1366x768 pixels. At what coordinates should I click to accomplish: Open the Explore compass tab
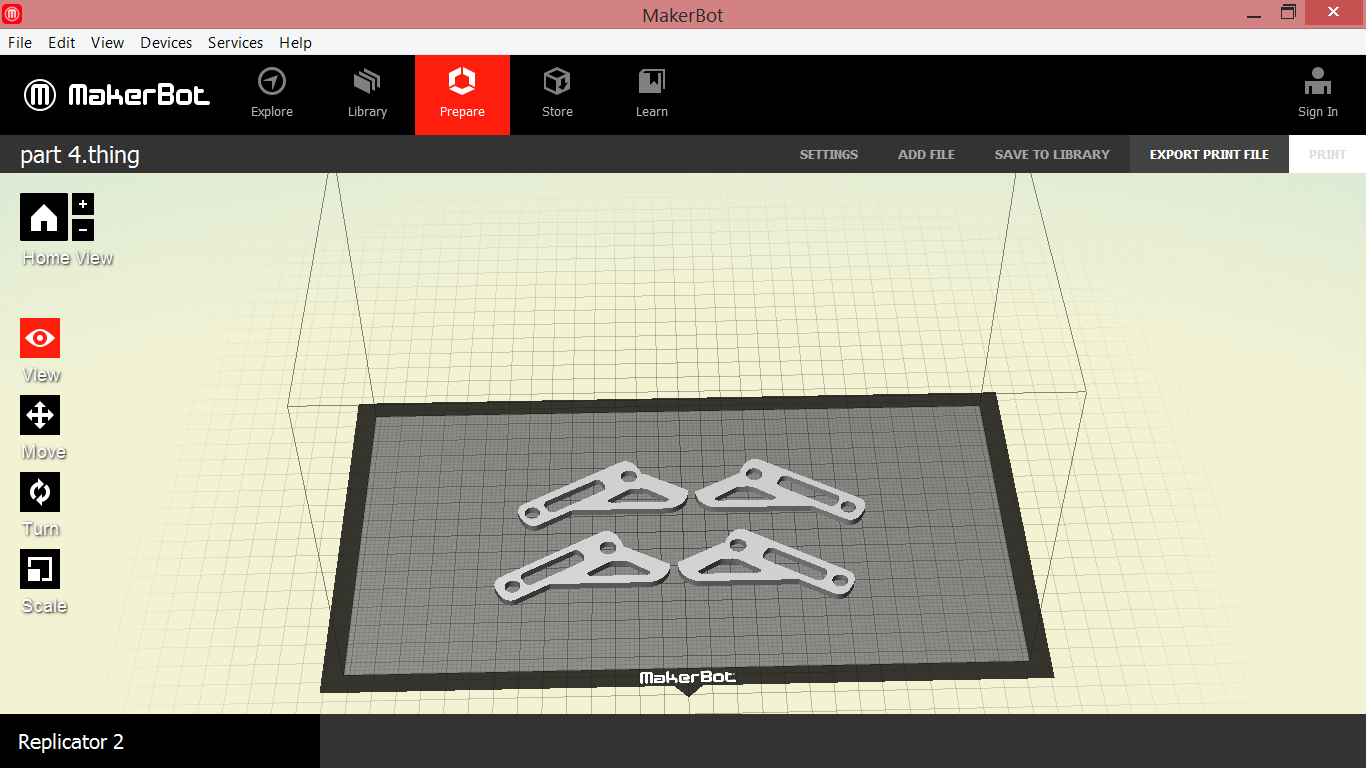[x=272, y=95]
